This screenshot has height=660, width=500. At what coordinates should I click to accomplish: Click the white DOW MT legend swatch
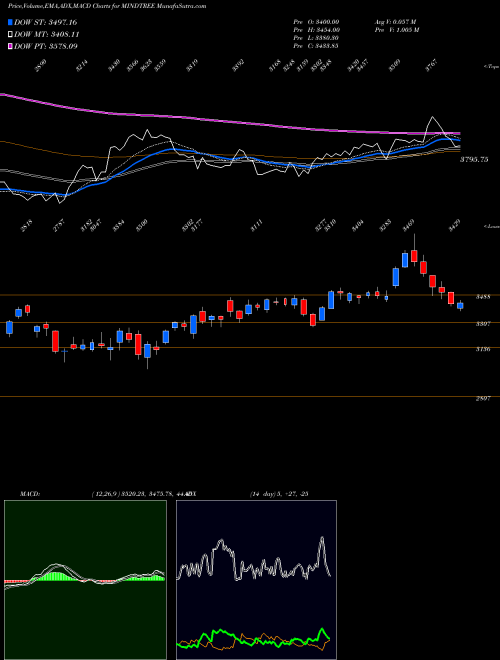(10, 35)
